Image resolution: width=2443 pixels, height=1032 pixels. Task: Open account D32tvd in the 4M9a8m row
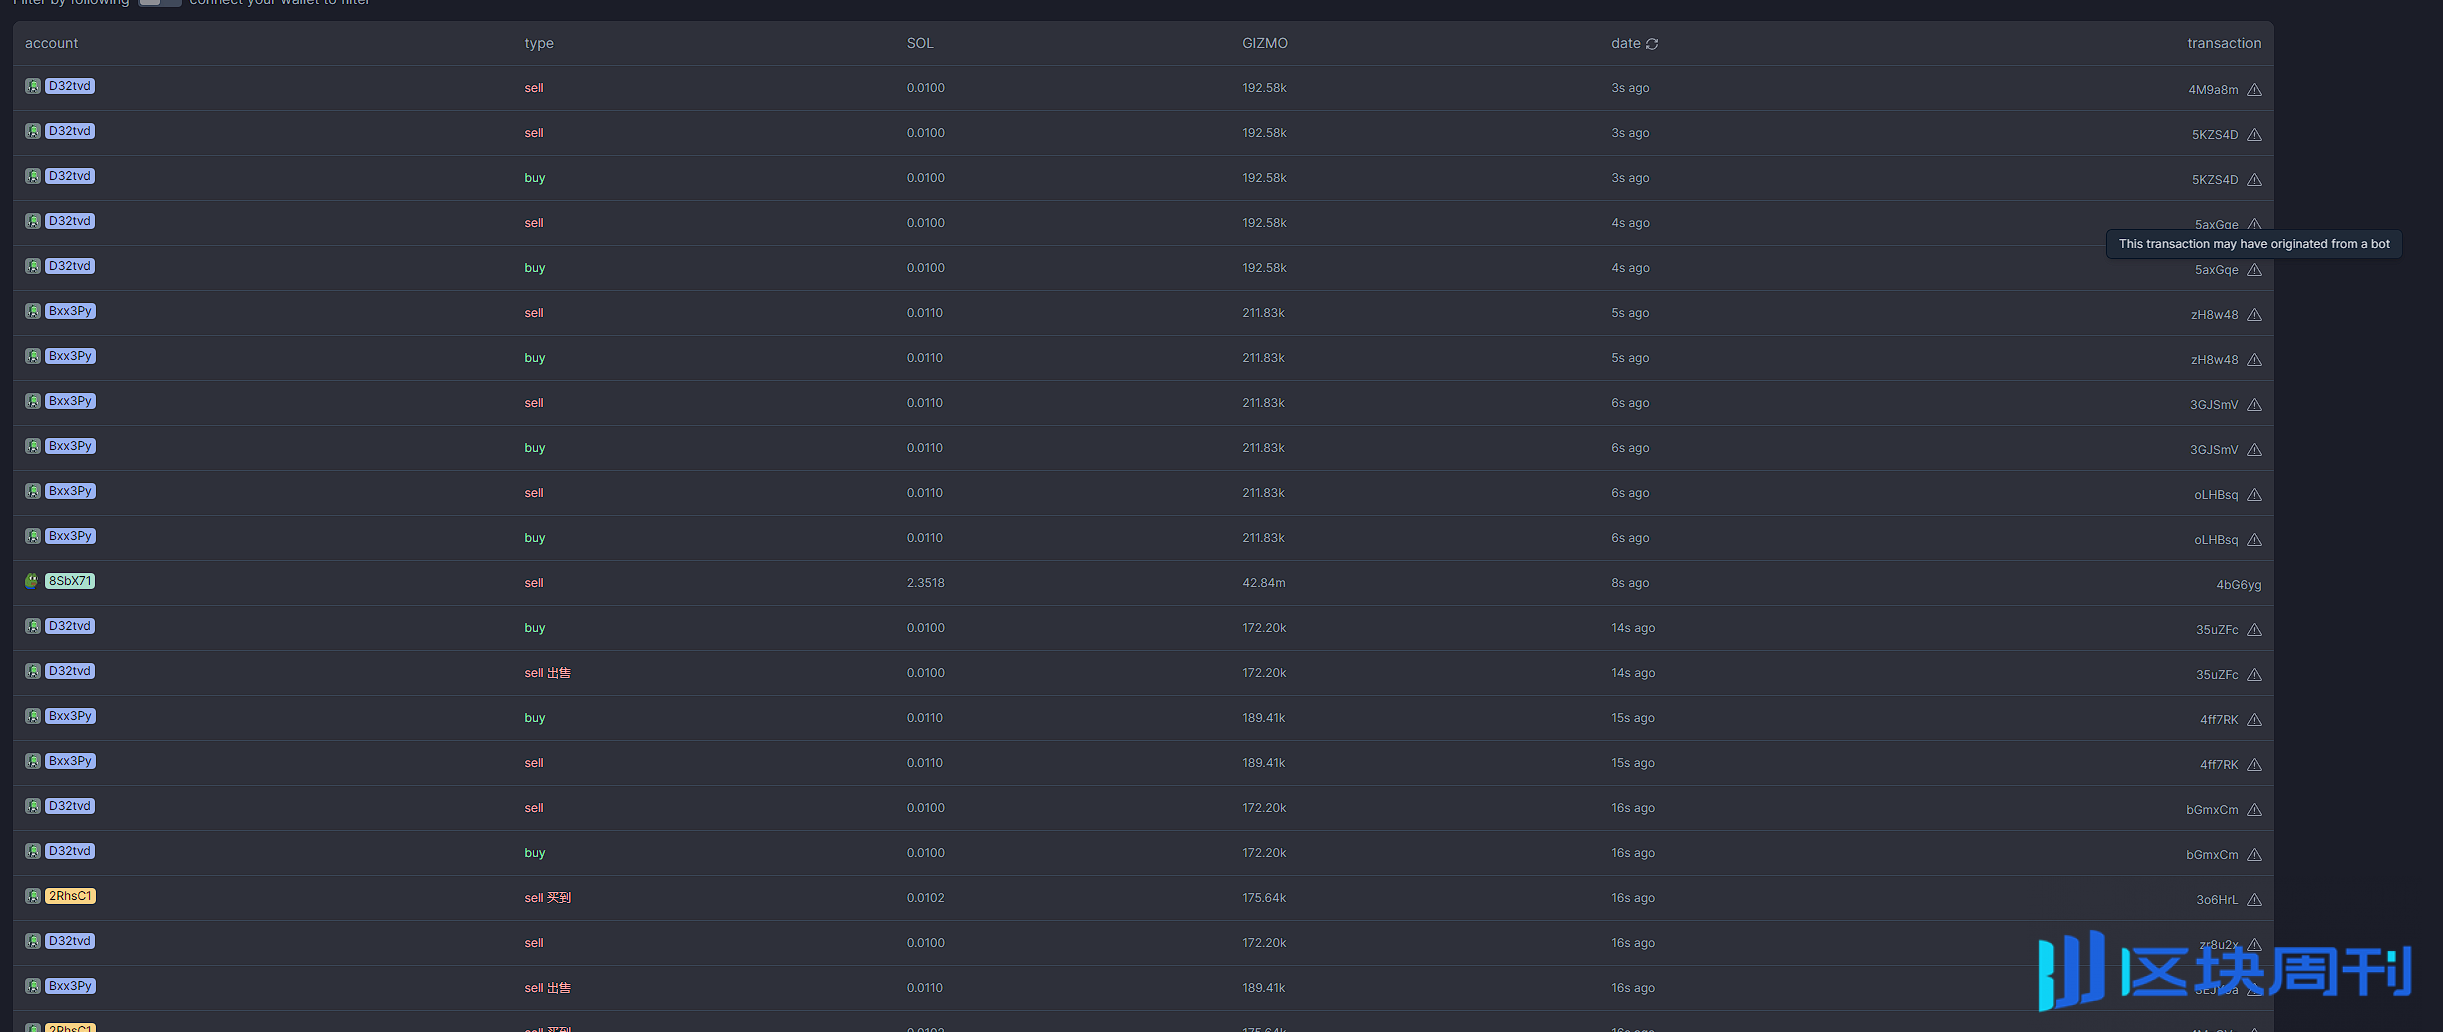click(x=70, y=86)
